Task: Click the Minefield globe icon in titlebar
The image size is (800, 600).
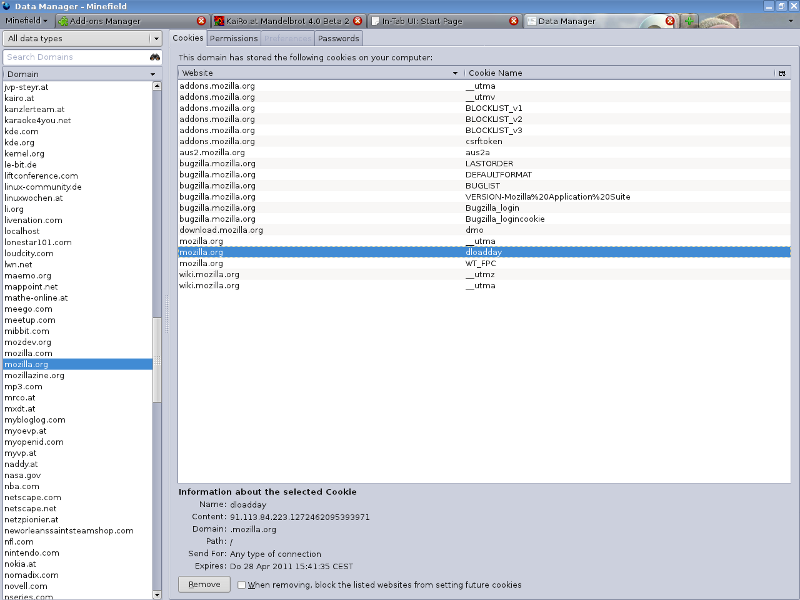Action: 7,5
